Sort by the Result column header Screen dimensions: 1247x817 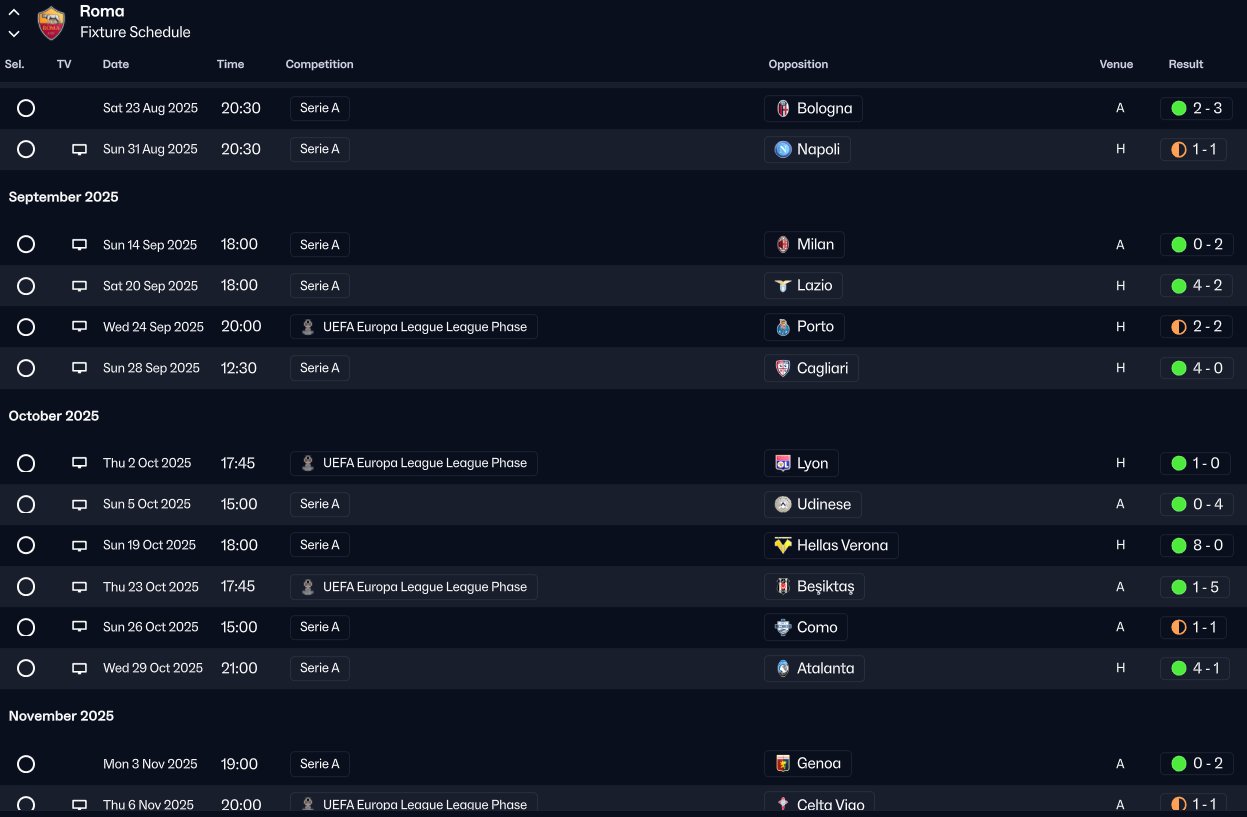1185,64
